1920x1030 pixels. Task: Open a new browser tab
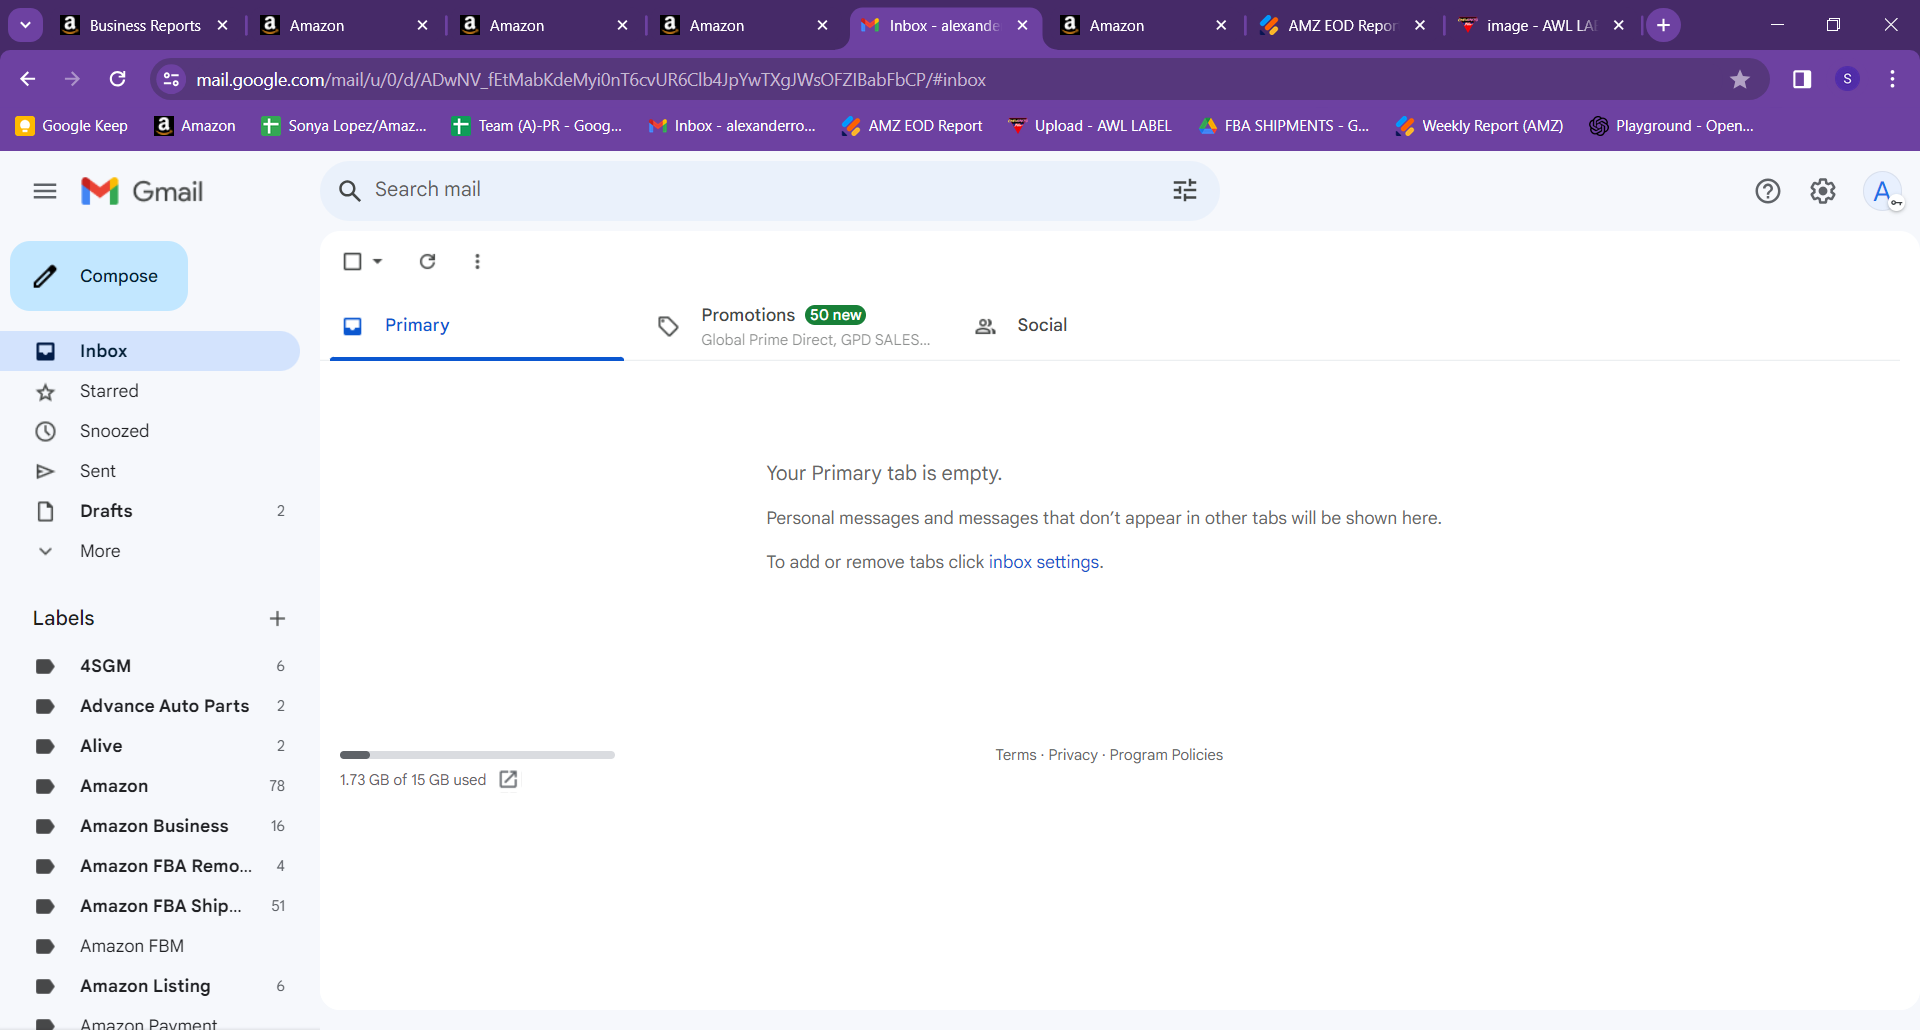(x=1663, y=25)
